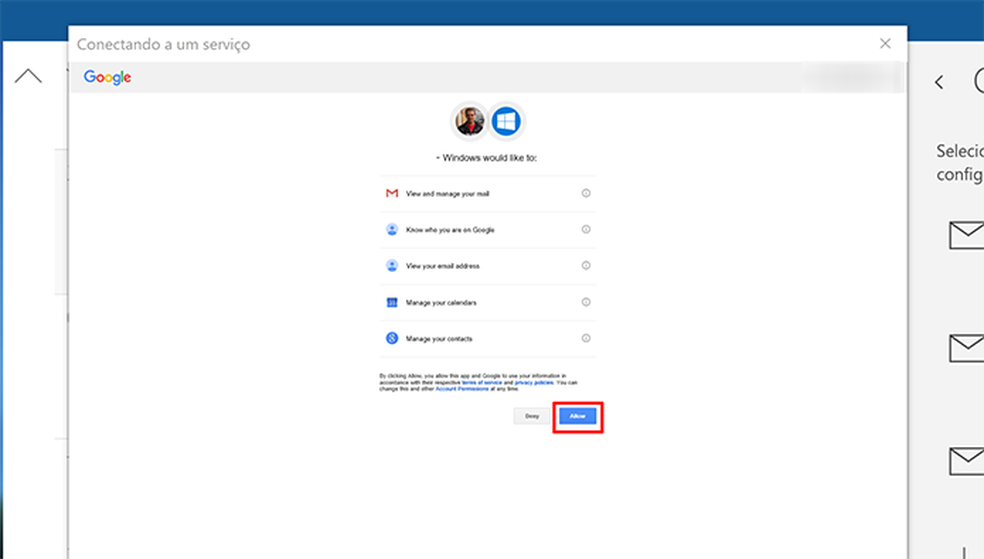Image resolution: width=984 pixels, height=559 pixels.
Task: Click the 'View your email address' text
Action: (442, 266)
